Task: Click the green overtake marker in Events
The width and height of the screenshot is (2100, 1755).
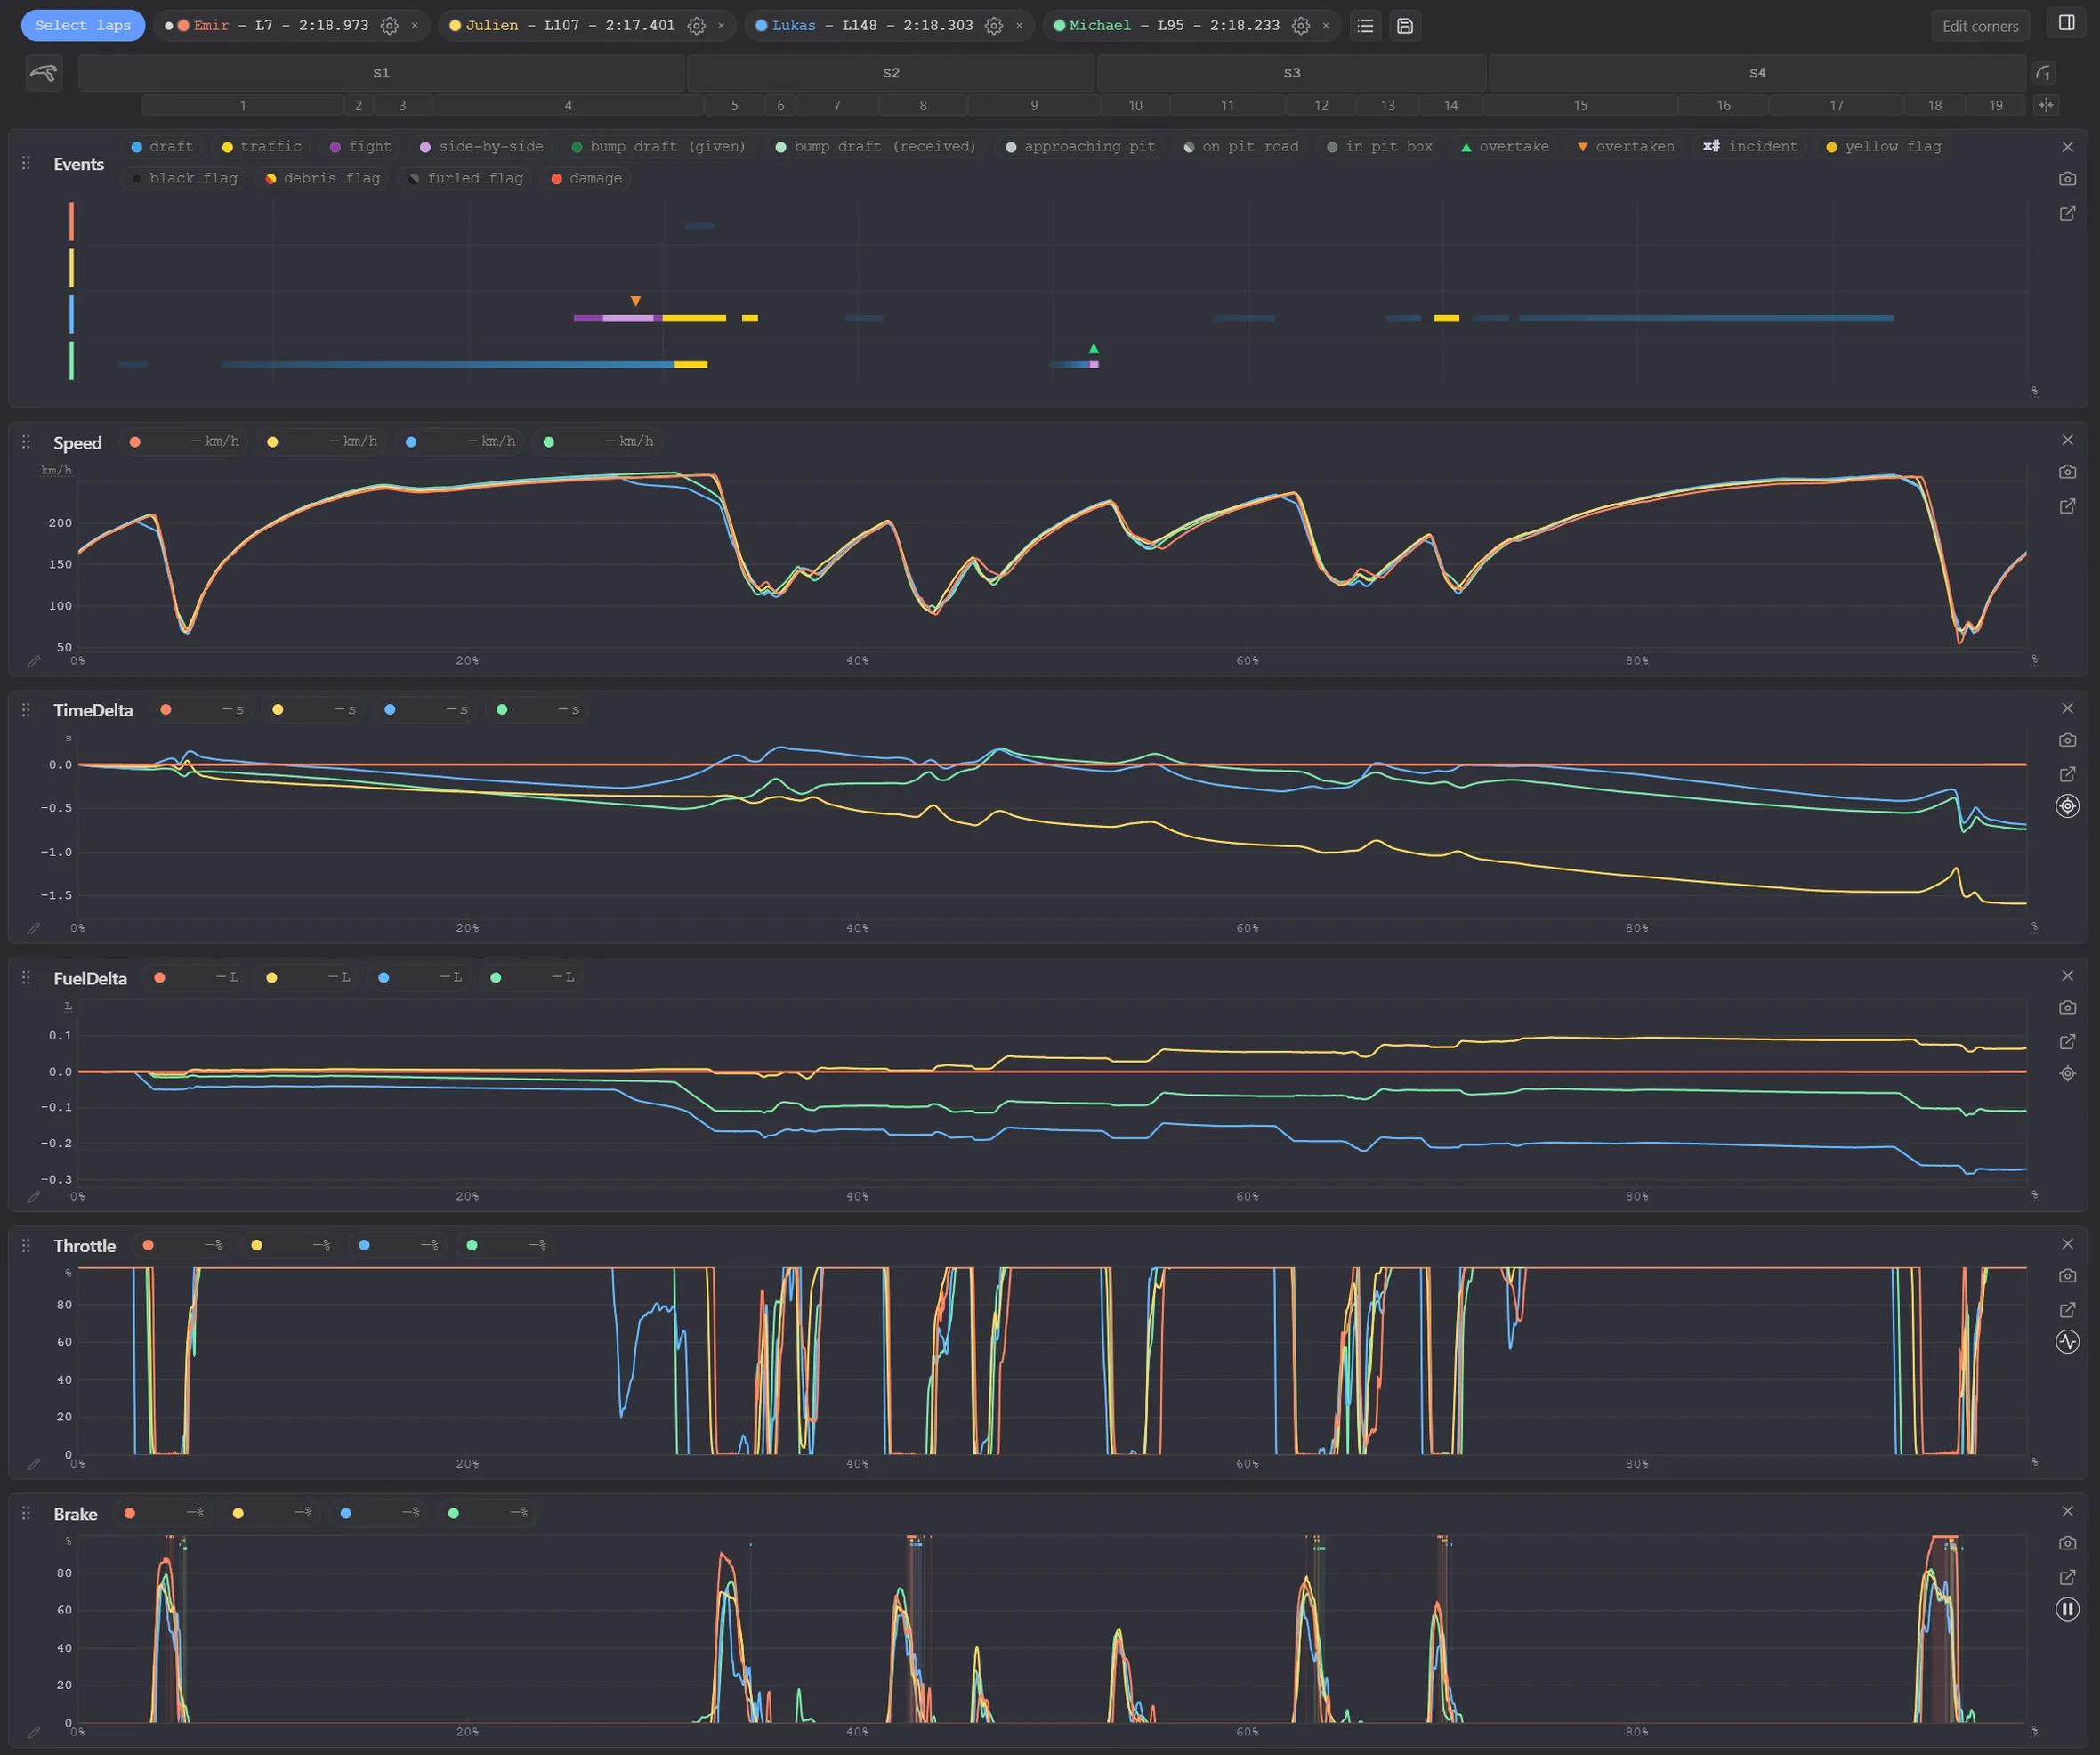Action: (1094, 348)
